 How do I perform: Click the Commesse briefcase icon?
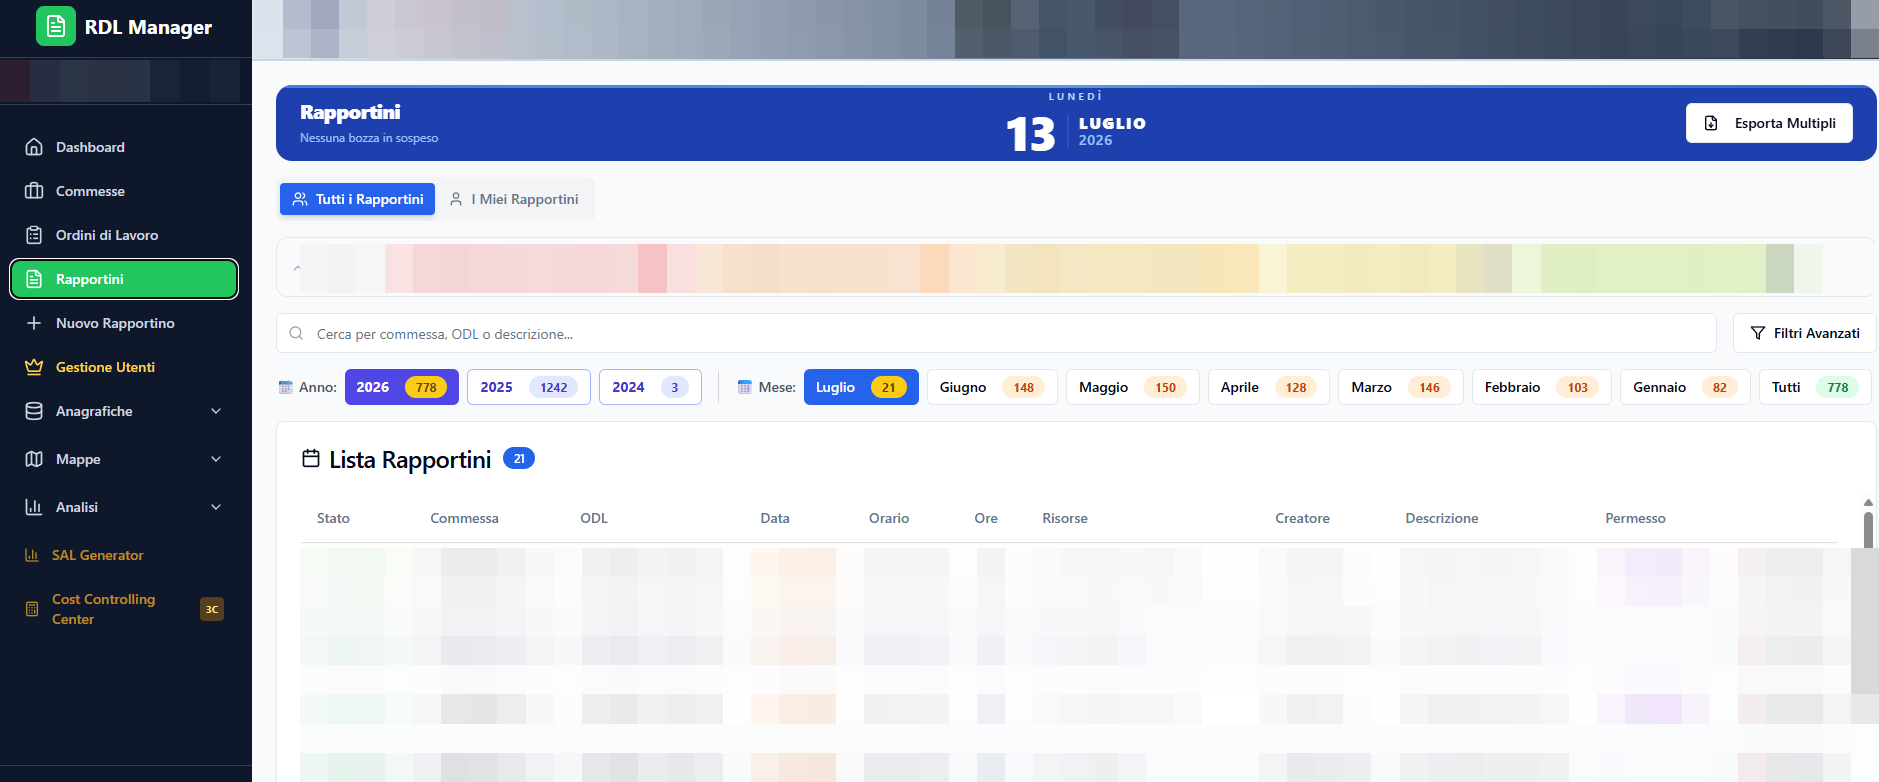pos(34,191)
